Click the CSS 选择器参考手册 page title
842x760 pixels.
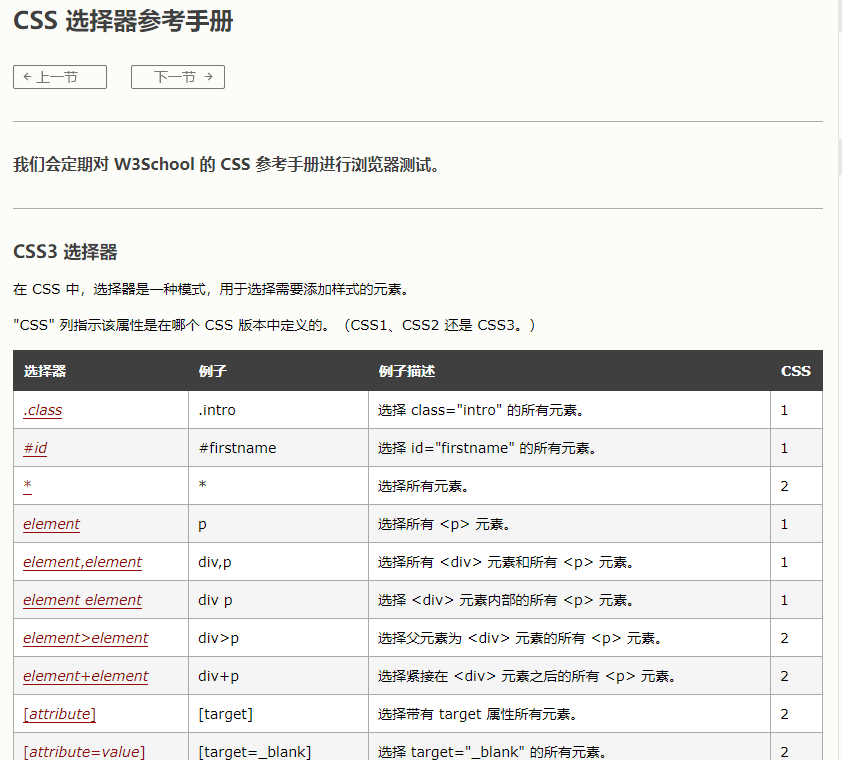[123, 21]
